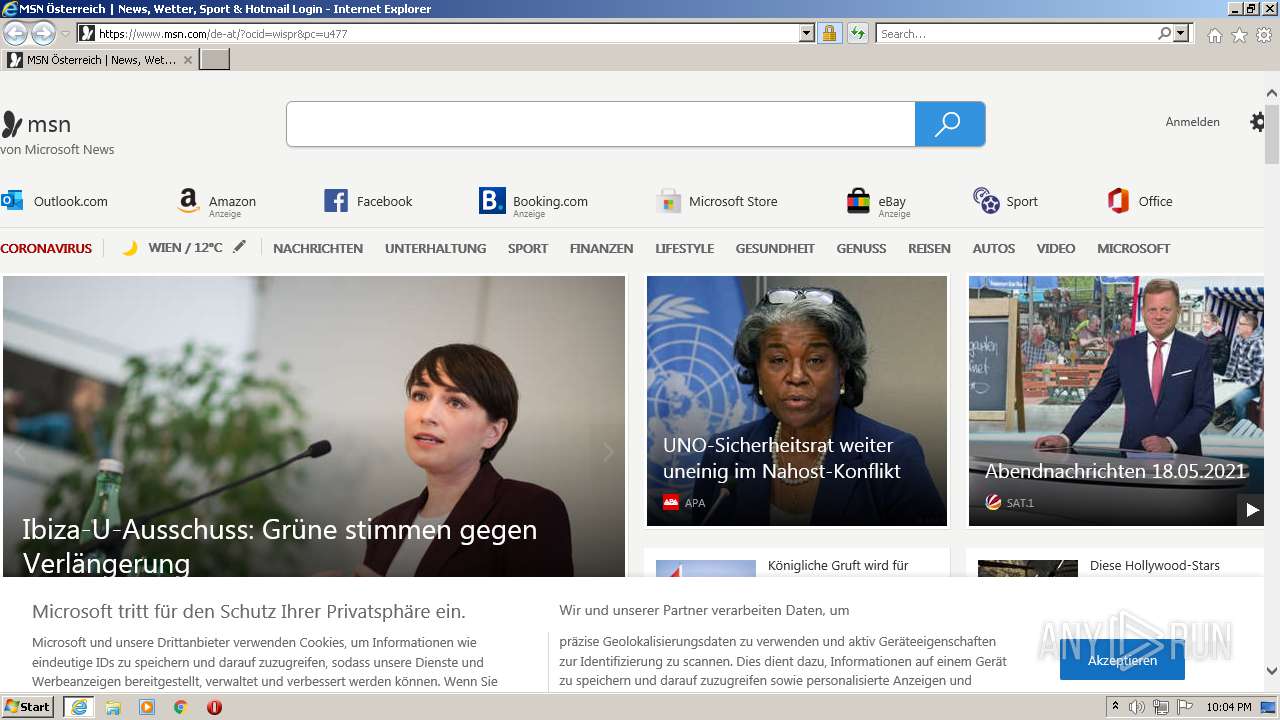
Task: Click the MSN web search input field
Action: 600,124
